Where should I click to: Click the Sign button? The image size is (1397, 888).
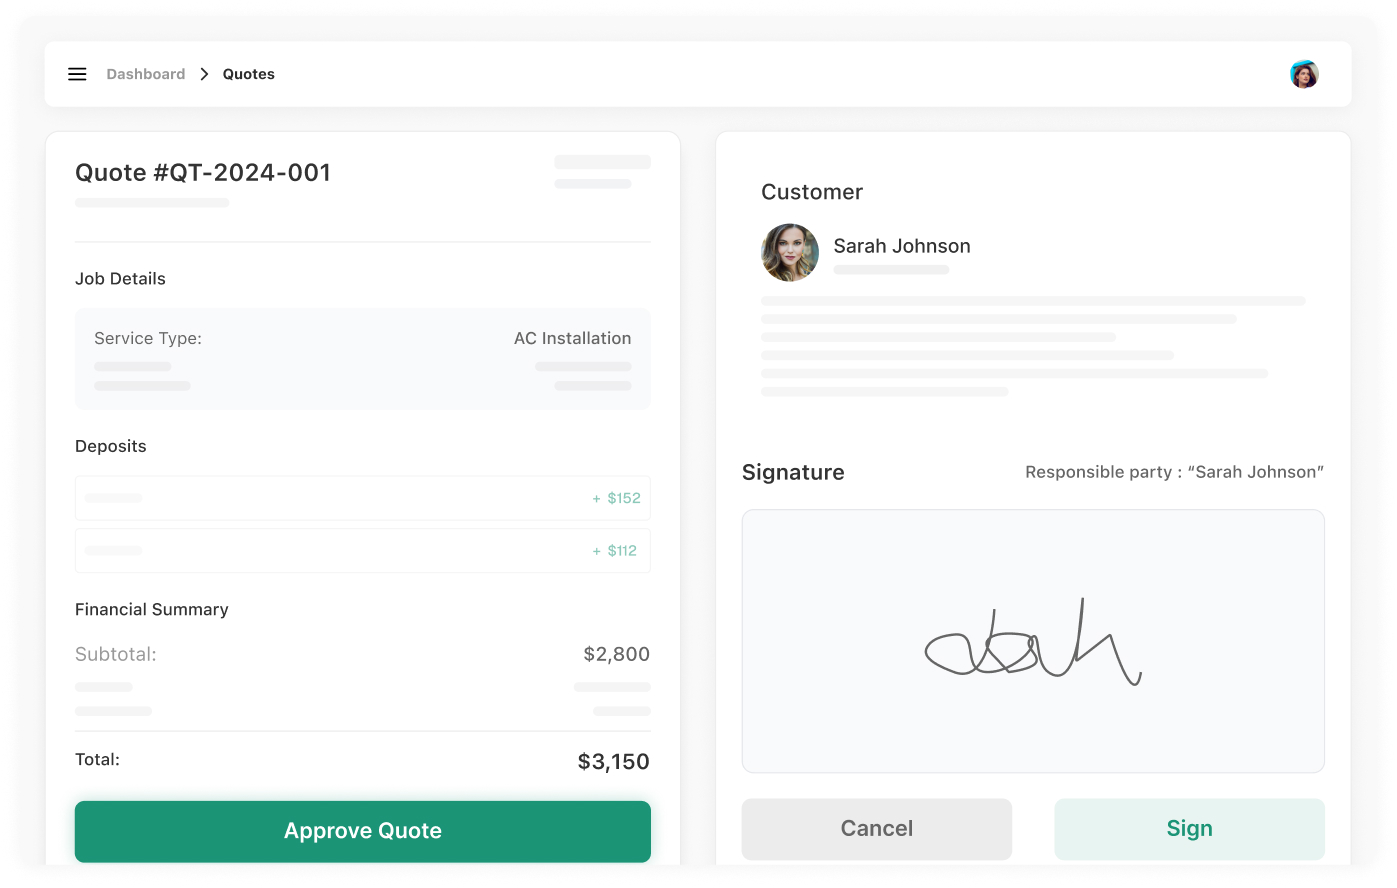[x=1188, y=828]
